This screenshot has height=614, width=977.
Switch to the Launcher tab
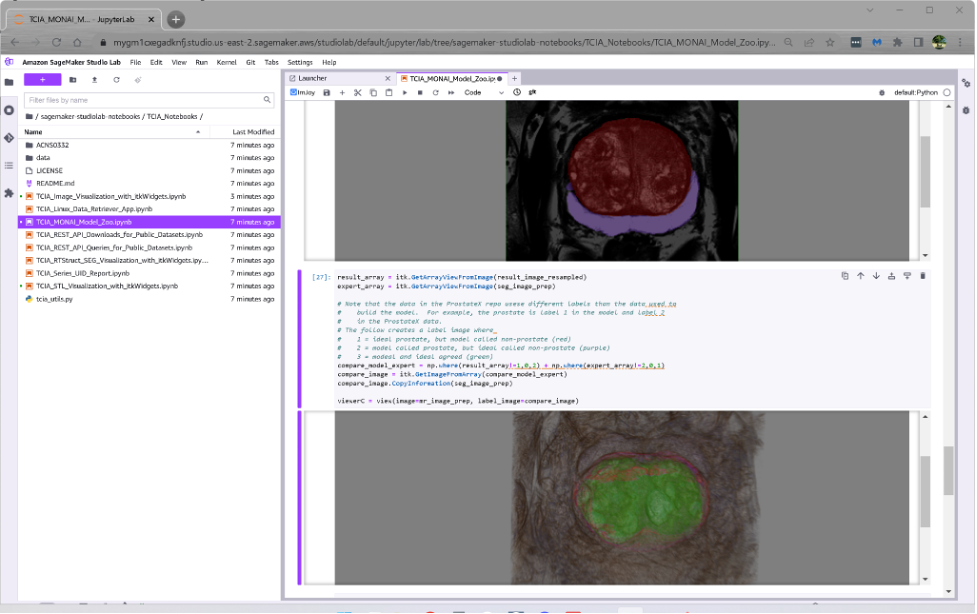point(313,78)
